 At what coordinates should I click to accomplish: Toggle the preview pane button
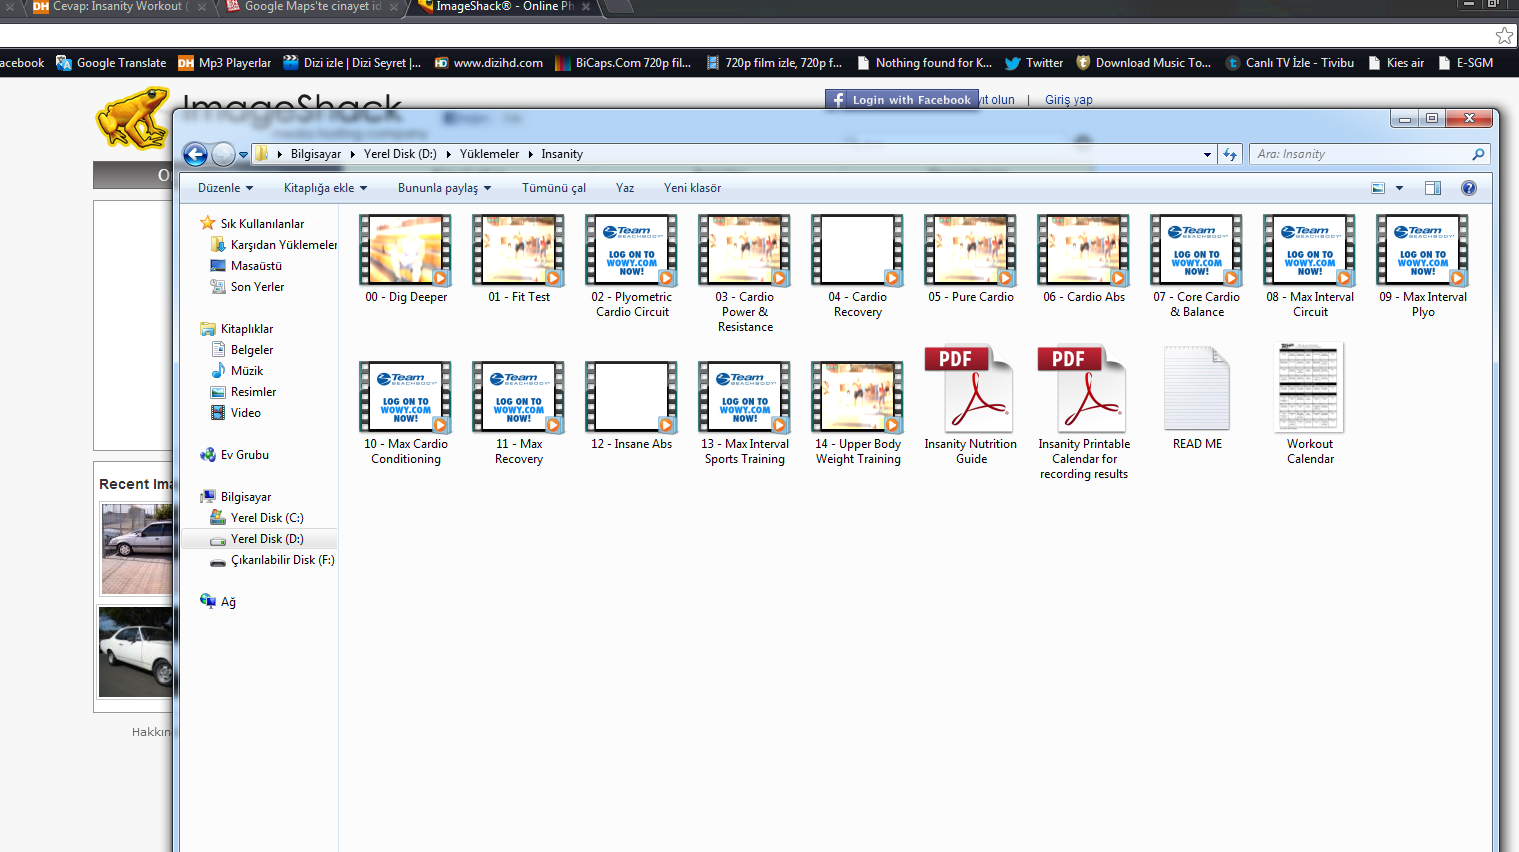(1432, 188)
